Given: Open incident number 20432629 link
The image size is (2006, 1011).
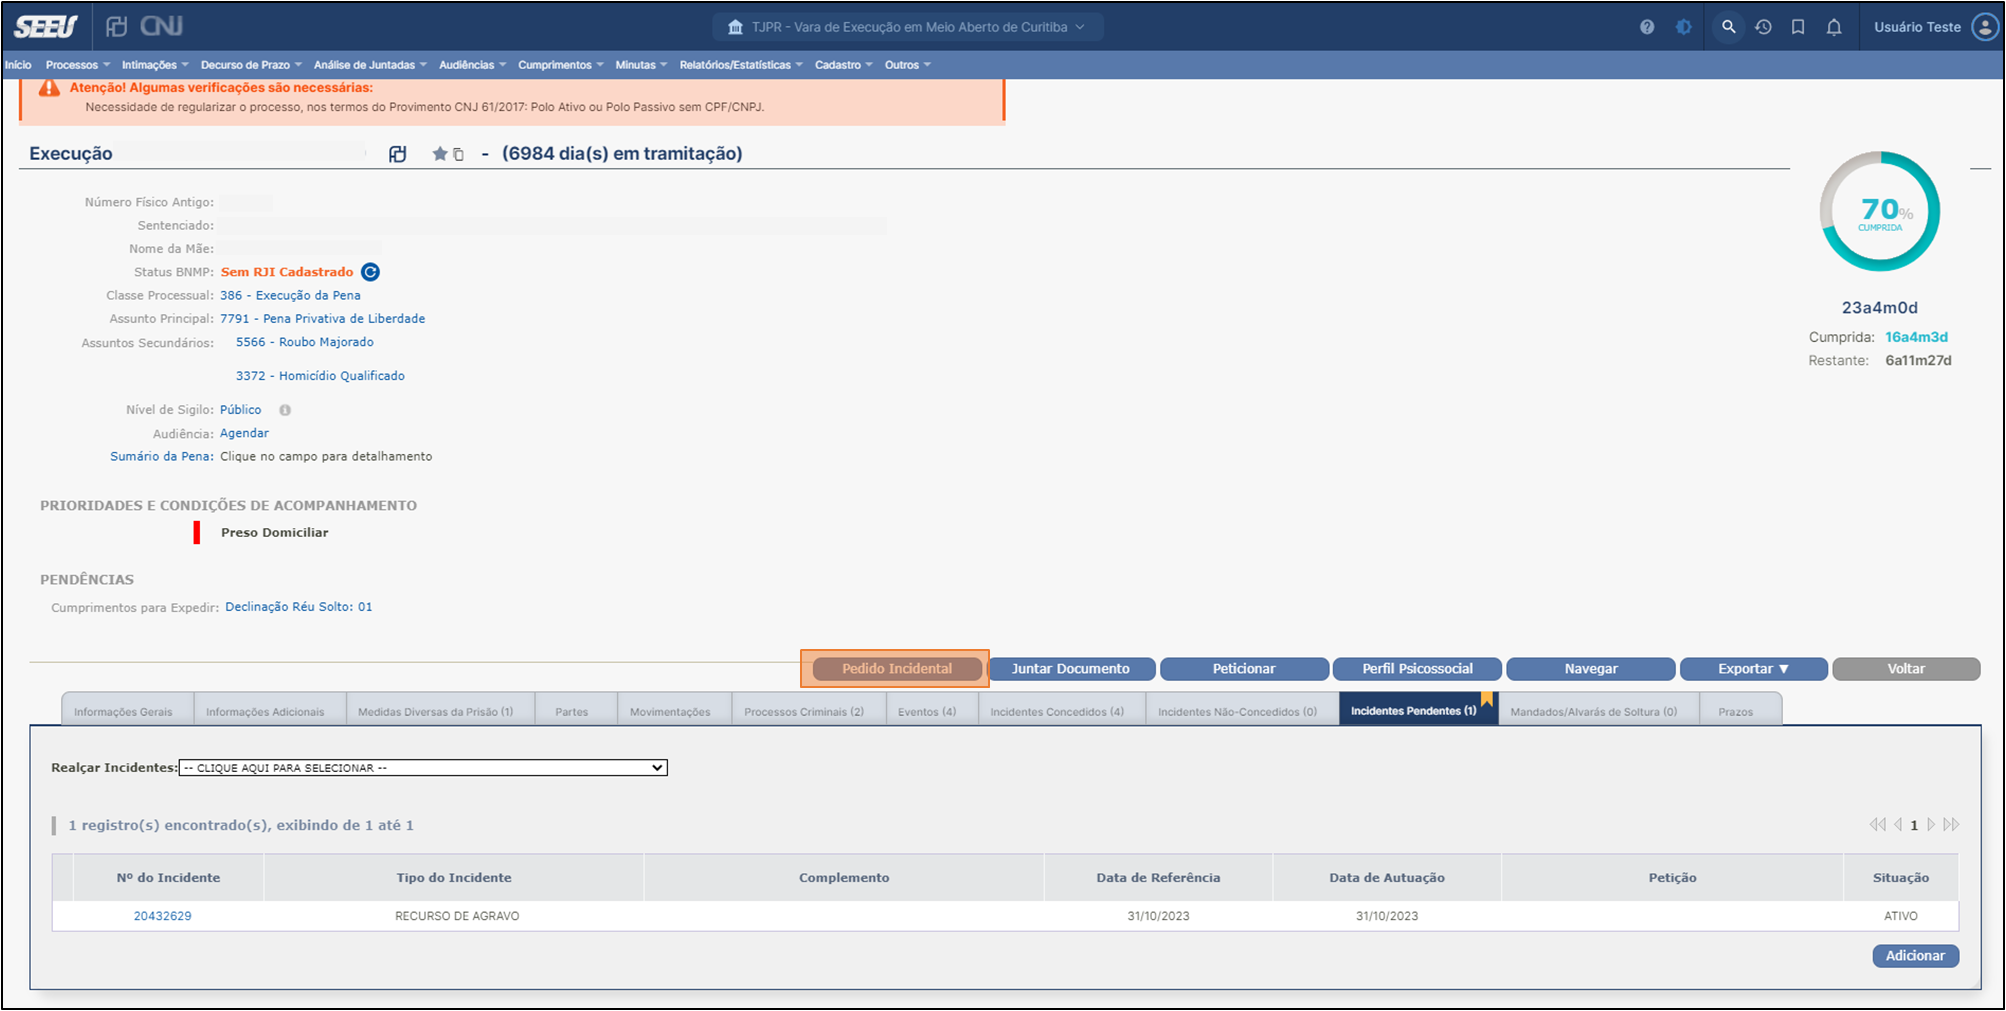Looking at the screenshot, I should tap(163, 916).
